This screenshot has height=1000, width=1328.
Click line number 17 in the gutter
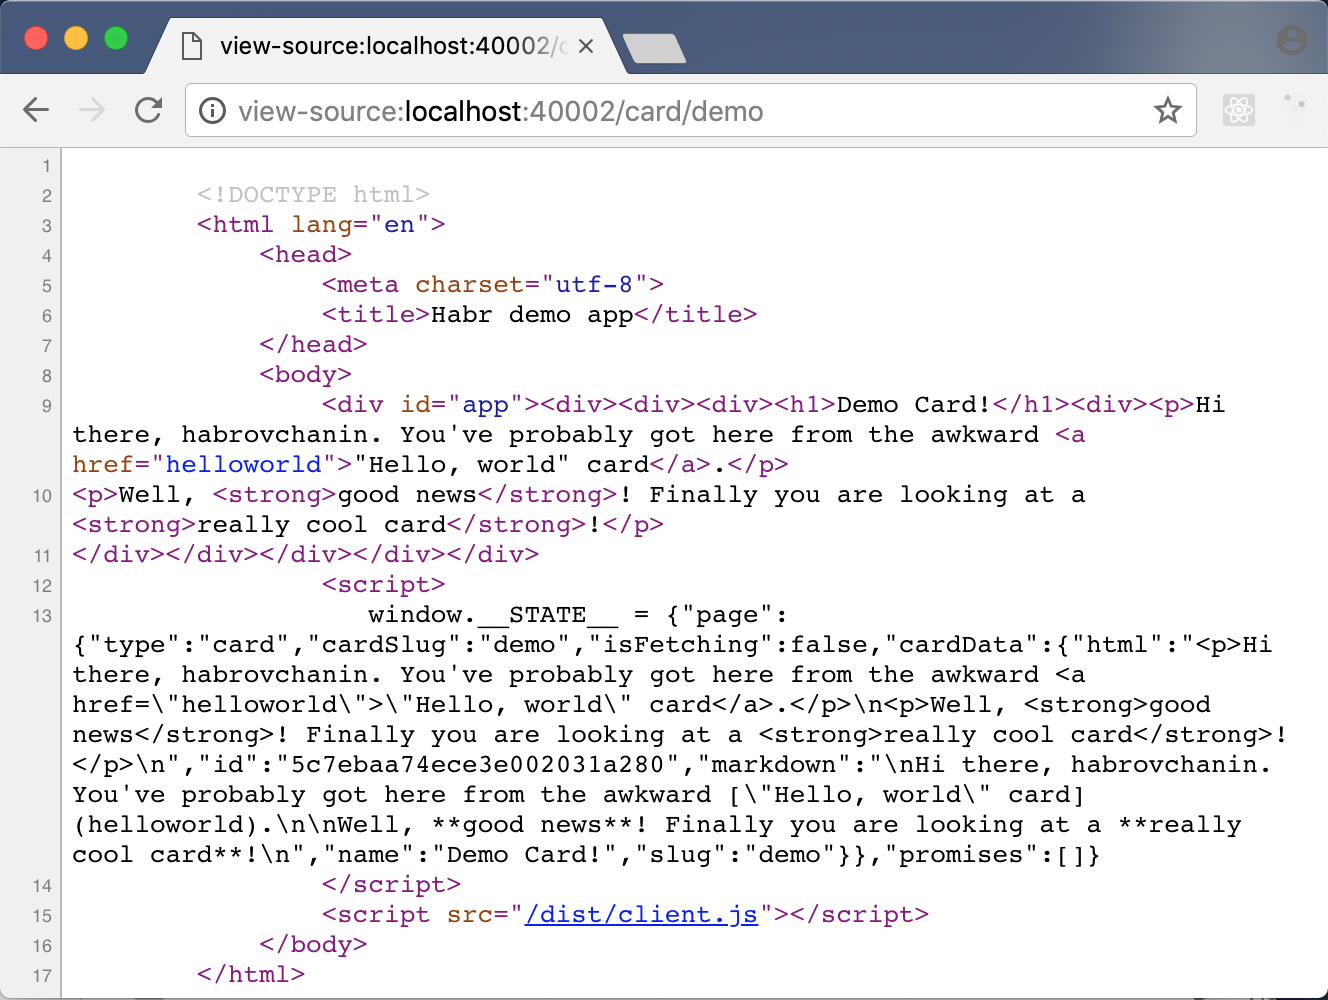pos(42,976)
